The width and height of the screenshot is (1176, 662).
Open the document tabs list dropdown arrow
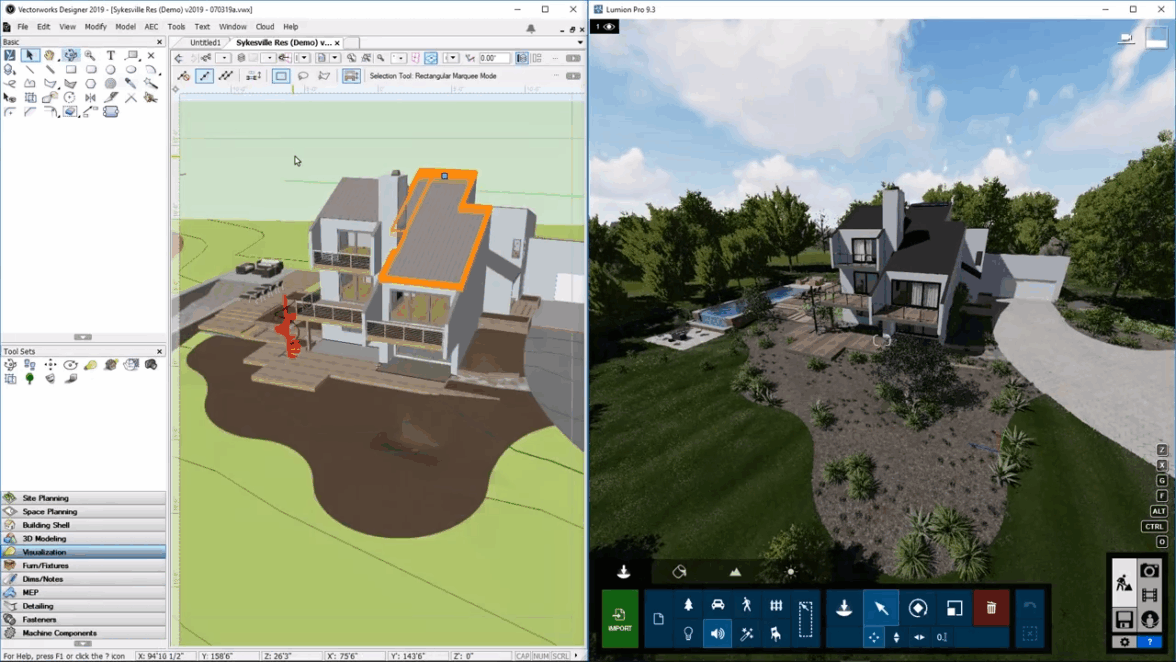(x=580, y=43)
